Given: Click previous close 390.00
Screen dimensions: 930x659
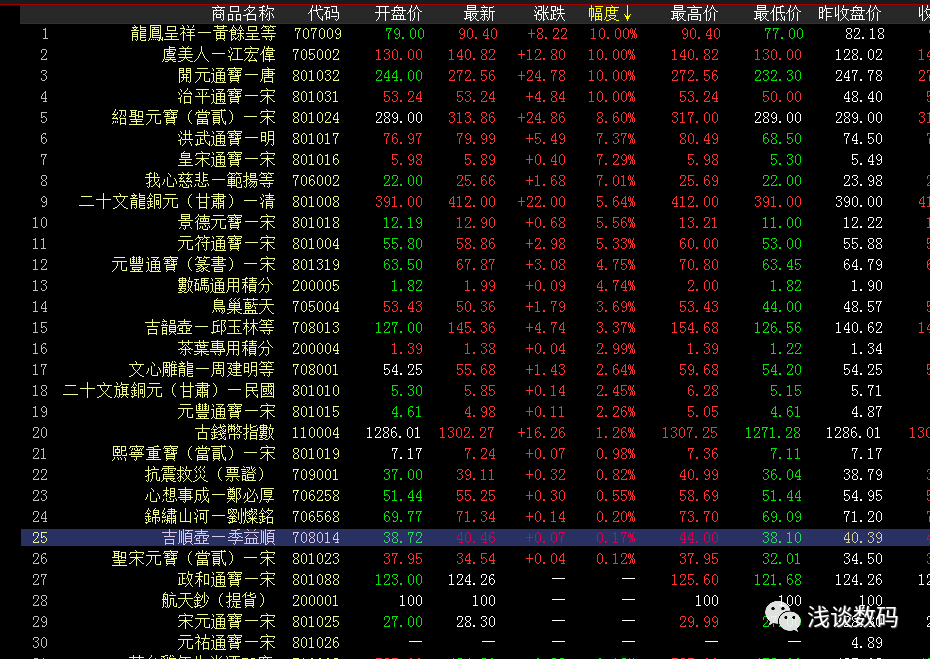Looking at the screenshot, I should 859,202.
